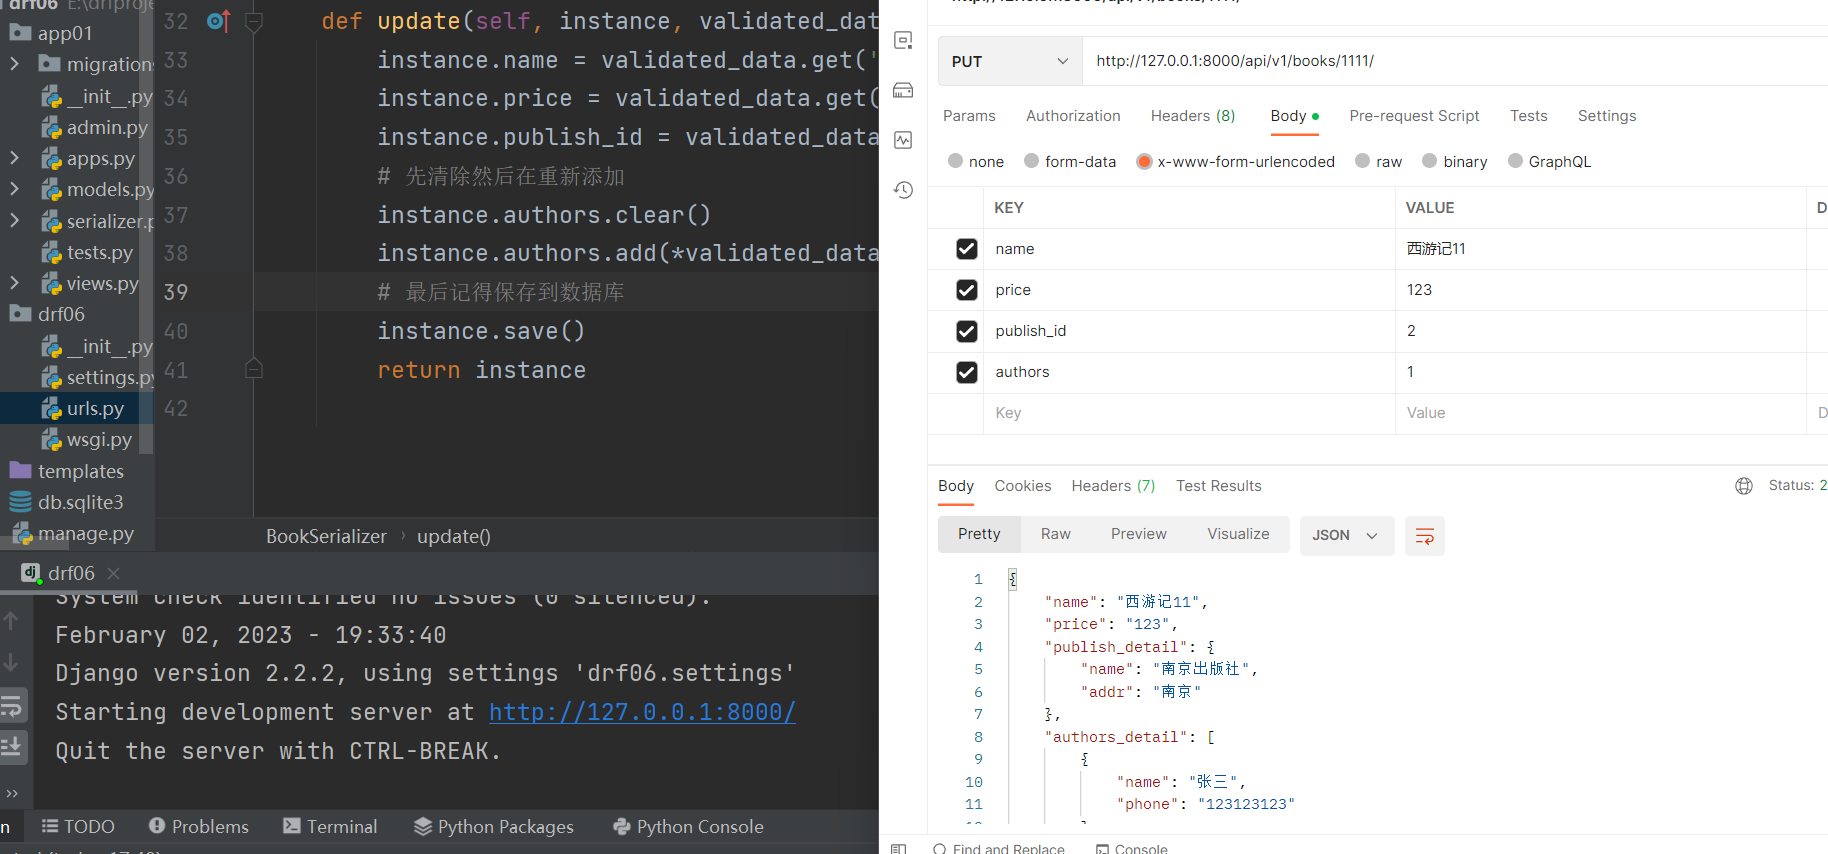This screenshot has width=1828, height=854.
Task: Expand the views.py tree node
Action: (14, 283)
